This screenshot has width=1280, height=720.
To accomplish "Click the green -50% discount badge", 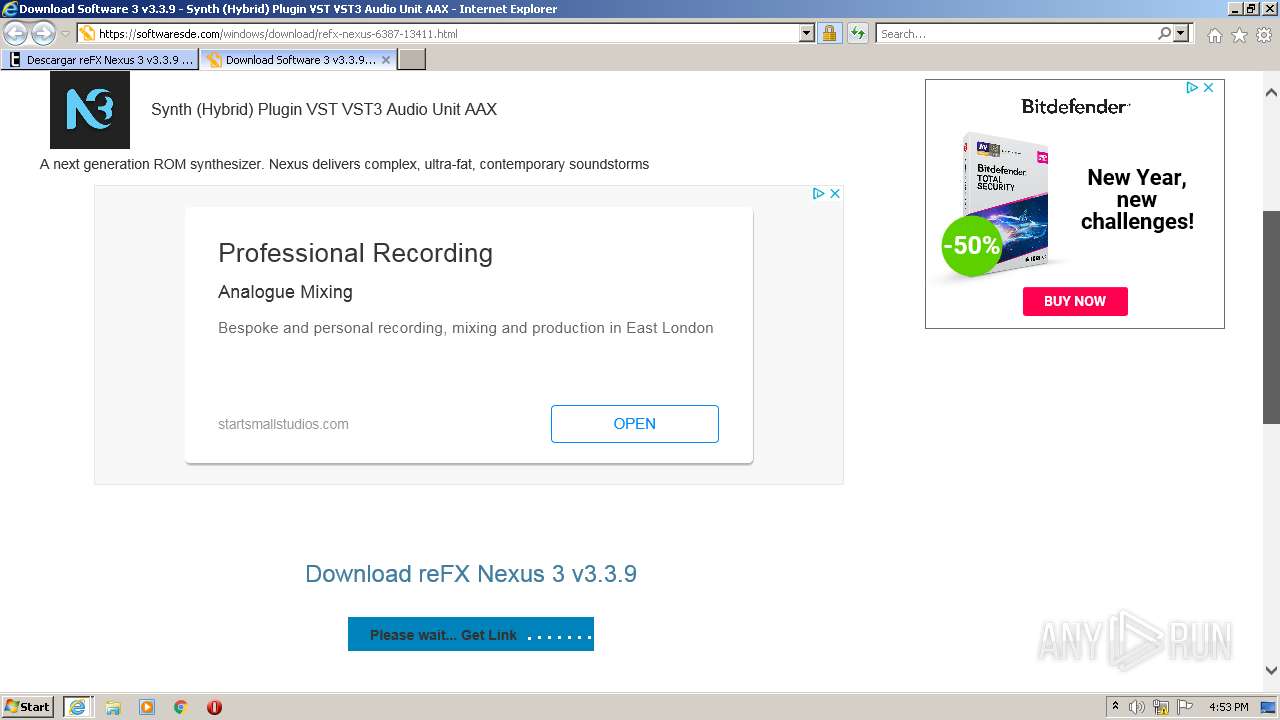I will pyautogui.click(x=971, y=246).
